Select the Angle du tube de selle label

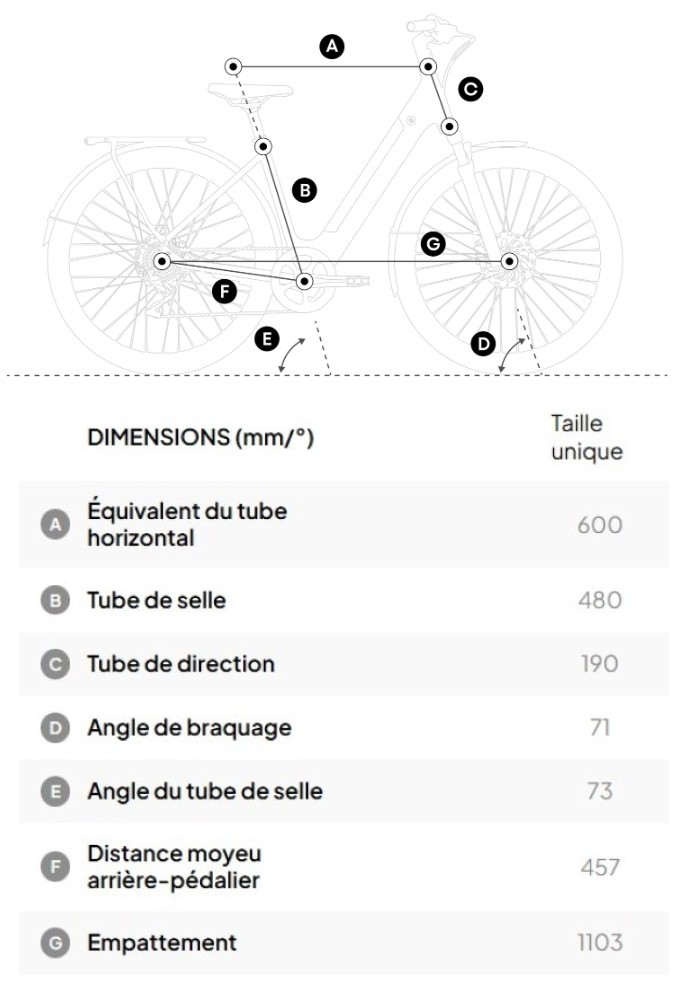tap(205, 791)
